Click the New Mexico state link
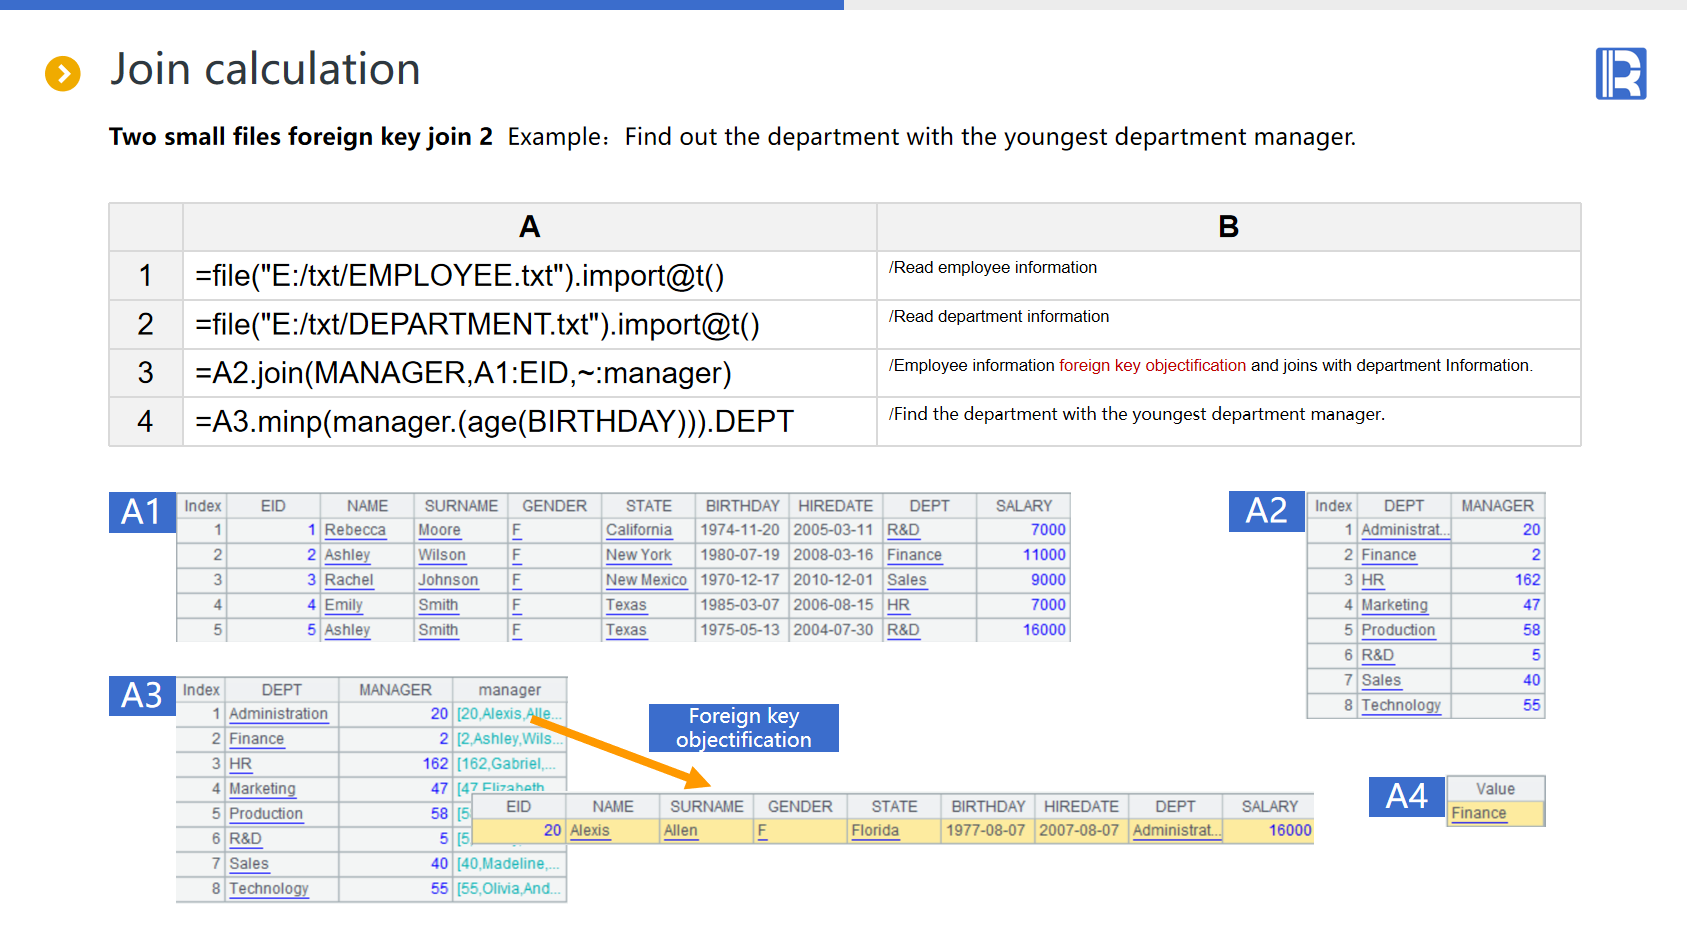The image size is (1687, 949). [x=646, y=580]
